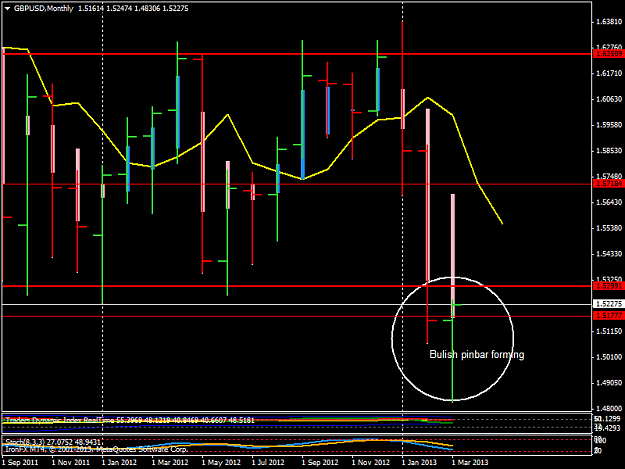Click the 1.59580 price scale value
Image resolution: width=625 pixels, height=469 pixels.
coord(609,125)
